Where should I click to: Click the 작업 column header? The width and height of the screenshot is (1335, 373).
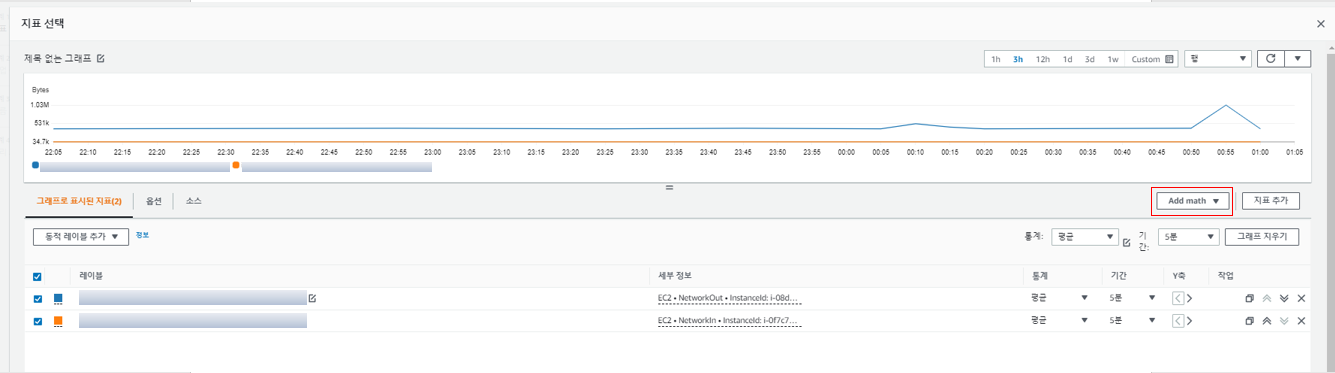click(x=1225, y=275)
